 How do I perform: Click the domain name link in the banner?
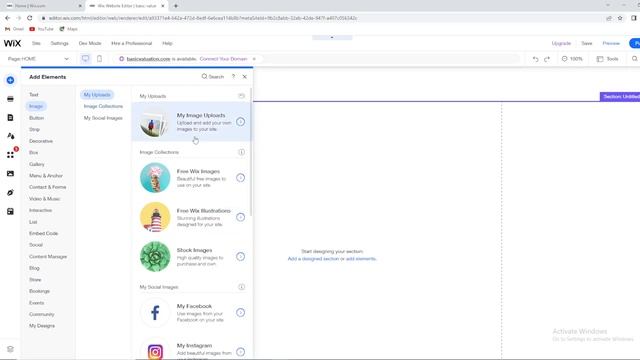click(148, 59)
